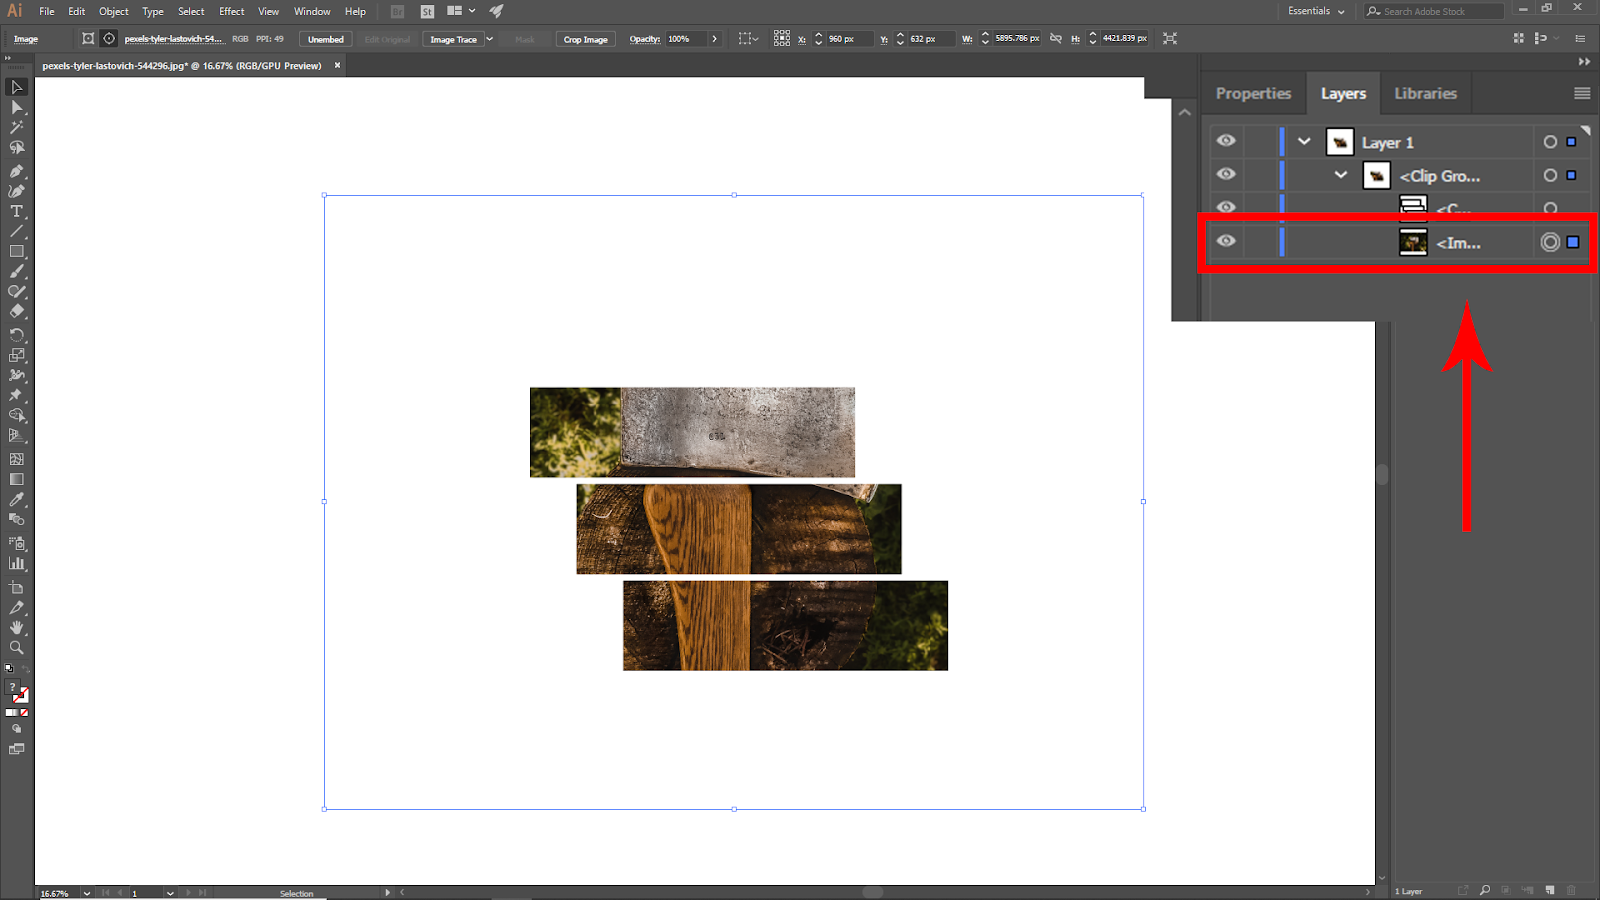Click the Search Adobe Stock field
Screen dimensions: 1600x900
pos(1435,11)
